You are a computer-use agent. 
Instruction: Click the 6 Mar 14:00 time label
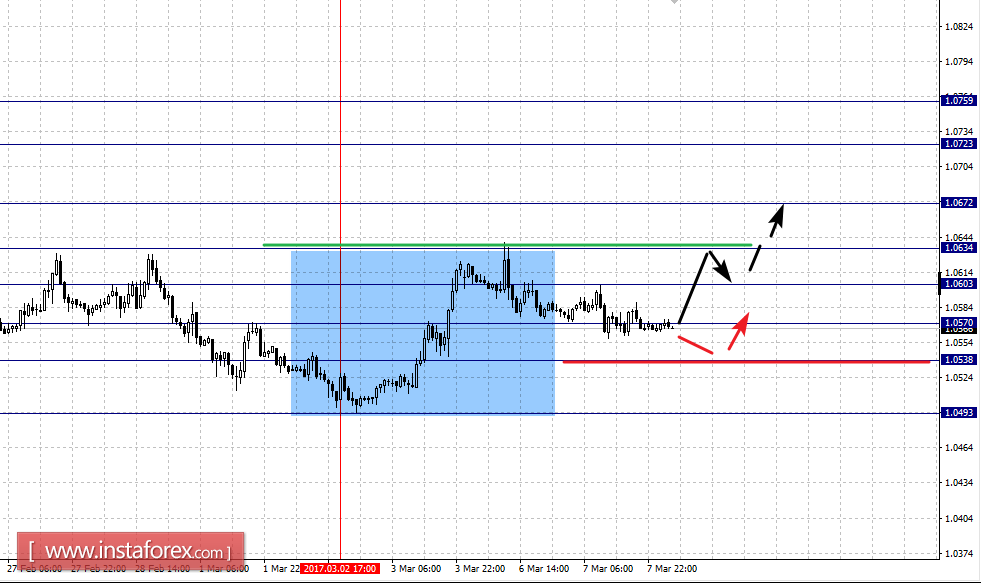click(x=544, y=569)
